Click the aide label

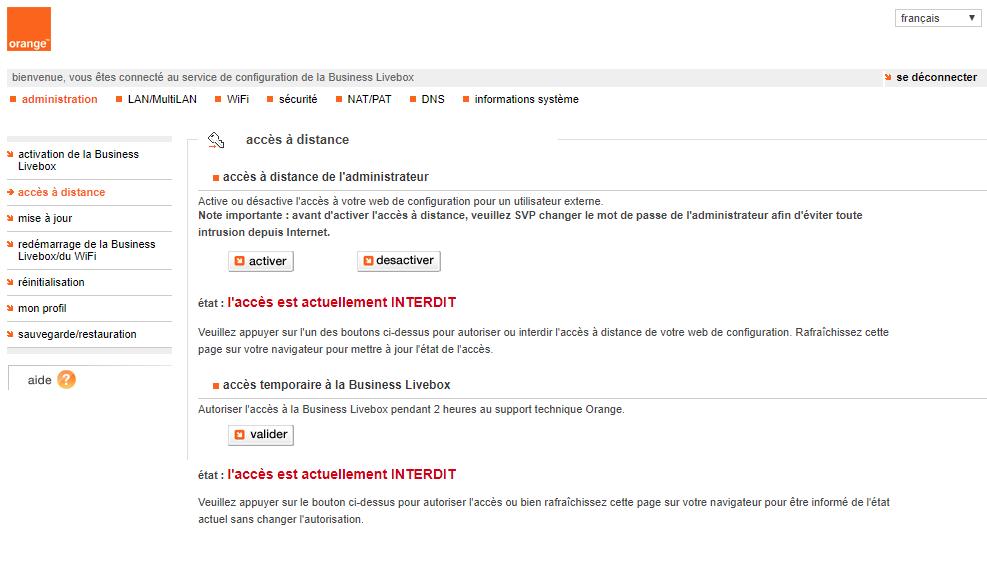[39, 380]
